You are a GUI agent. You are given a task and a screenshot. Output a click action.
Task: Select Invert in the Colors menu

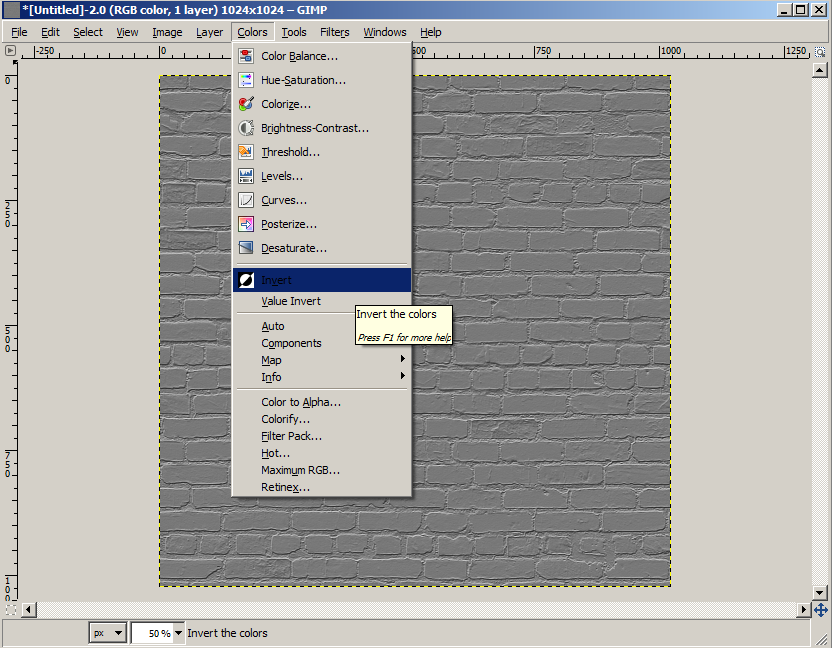pos(322,280)
